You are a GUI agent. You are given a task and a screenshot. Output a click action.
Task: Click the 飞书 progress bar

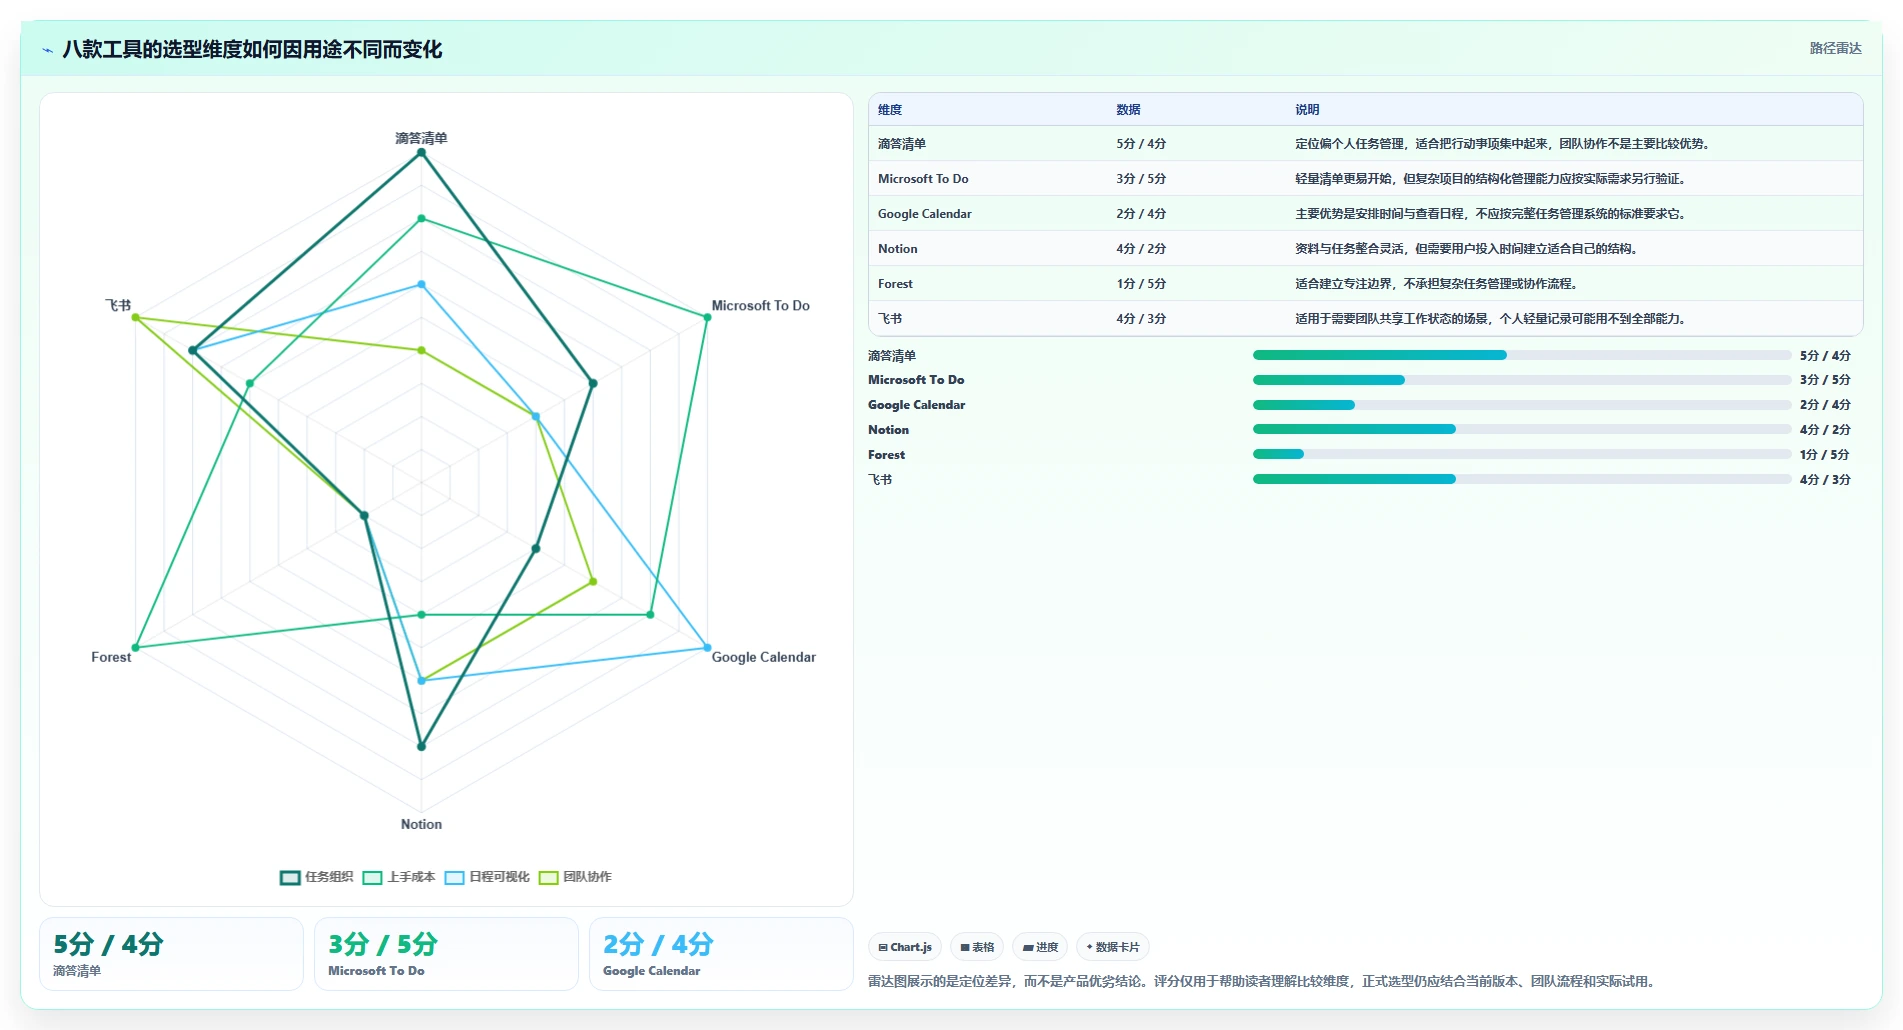click(1522, 479)
